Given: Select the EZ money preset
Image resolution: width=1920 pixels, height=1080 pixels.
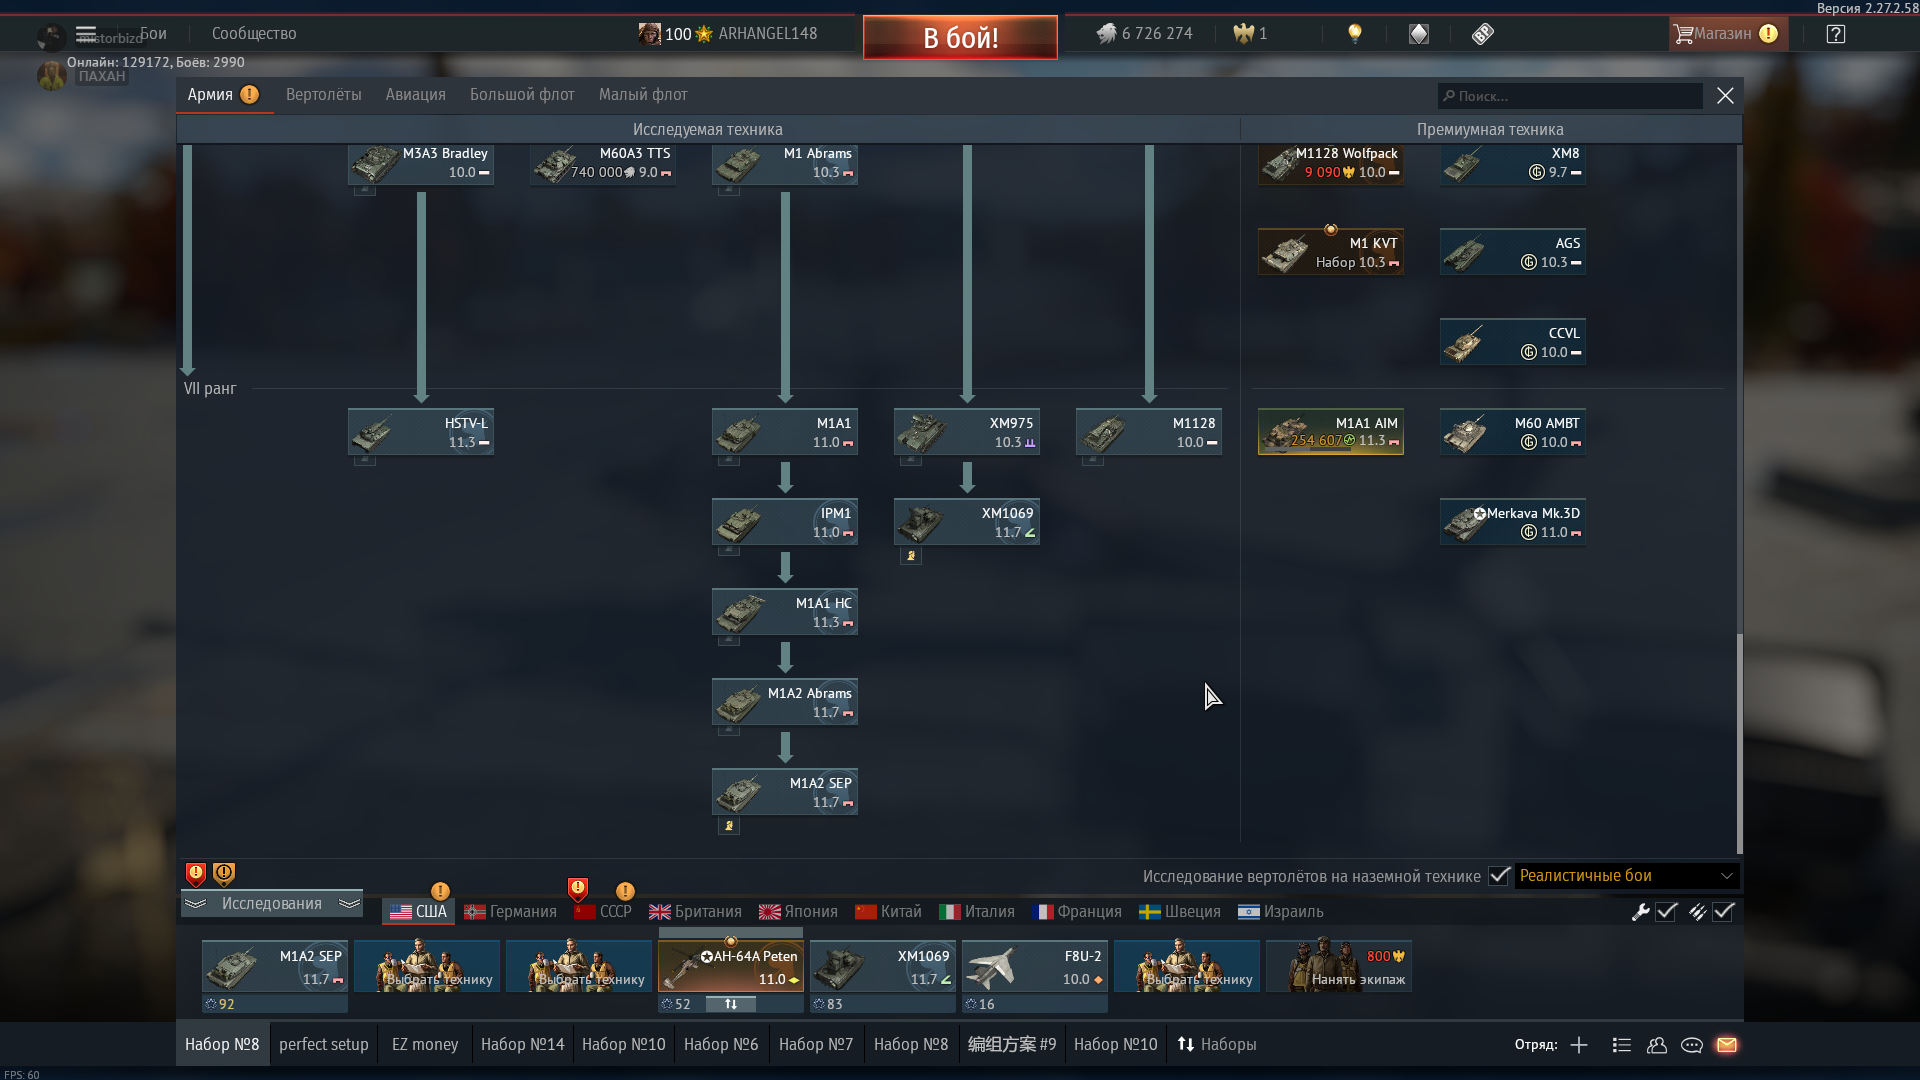Looking at the screenshot, I should coord(425,1044).
